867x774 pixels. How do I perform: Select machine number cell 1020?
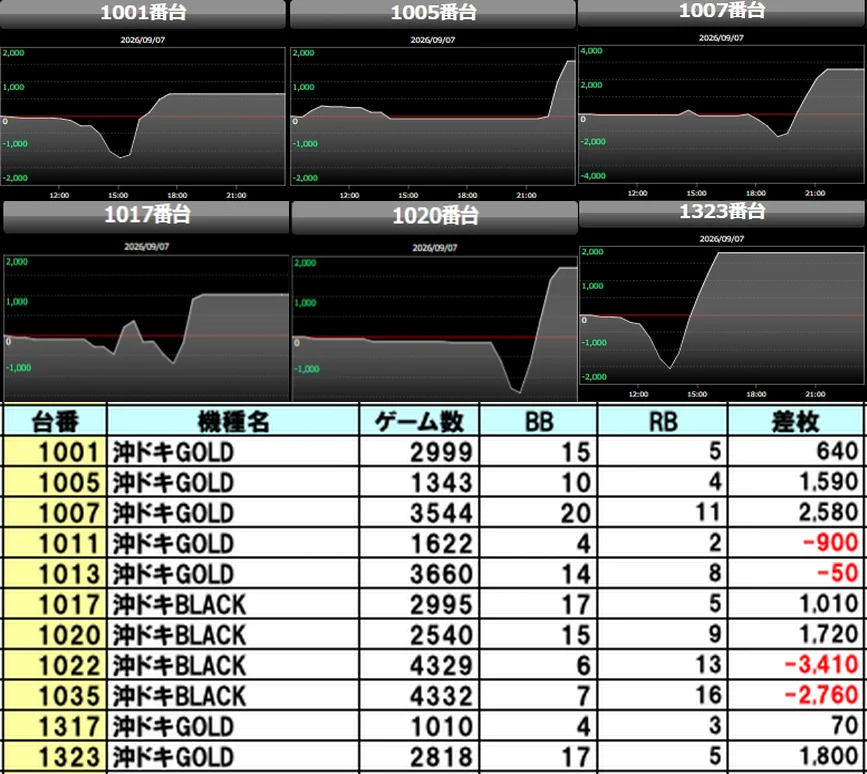click(55, 634)
